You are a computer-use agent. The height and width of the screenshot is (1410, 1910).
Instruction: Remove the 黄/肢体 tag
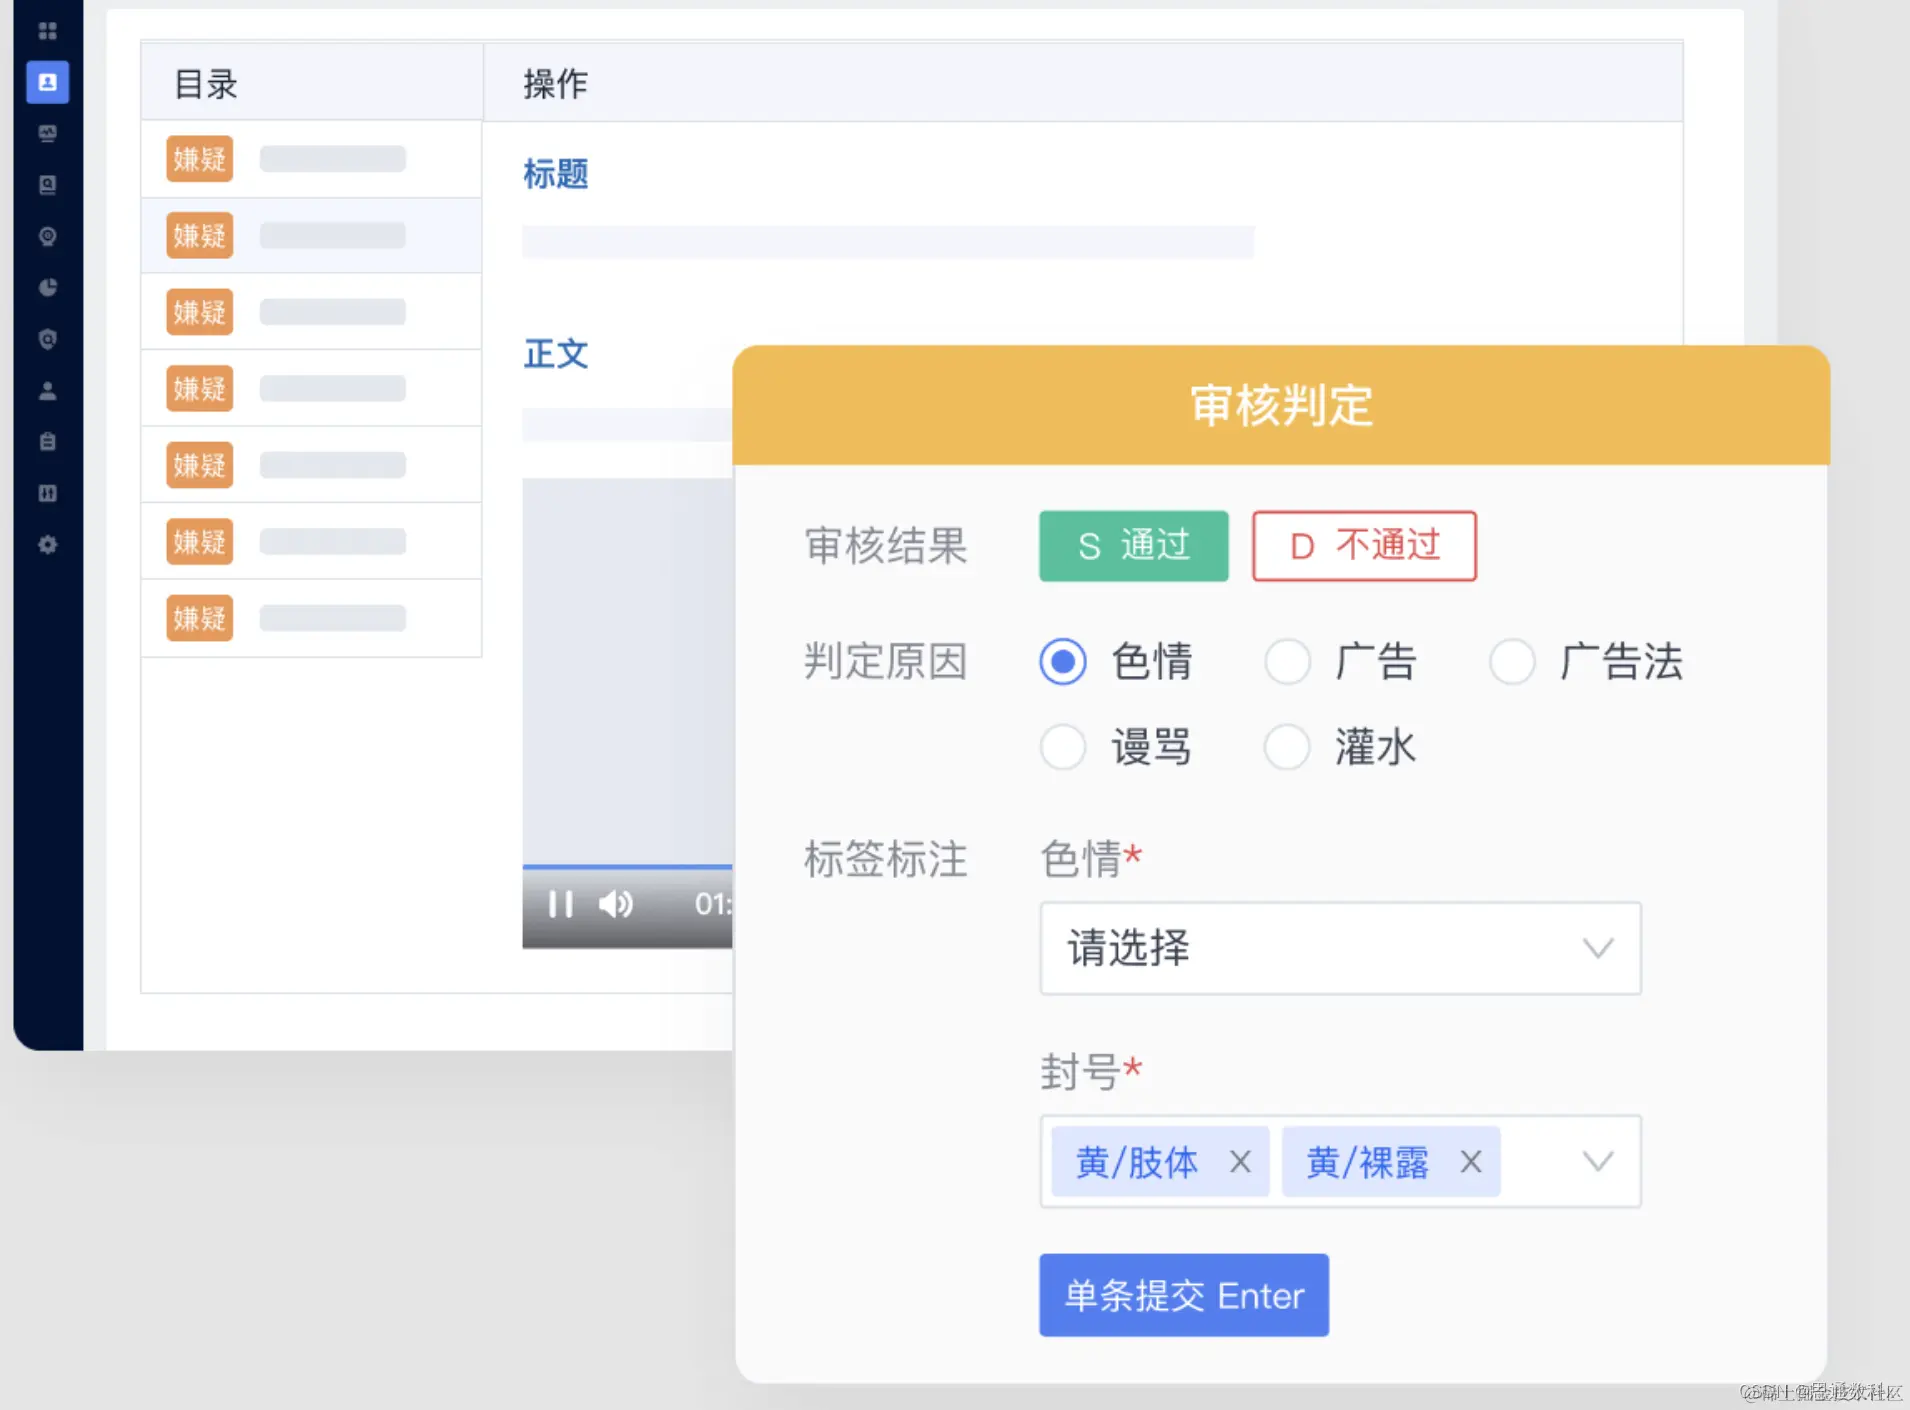point(1240,1162)
